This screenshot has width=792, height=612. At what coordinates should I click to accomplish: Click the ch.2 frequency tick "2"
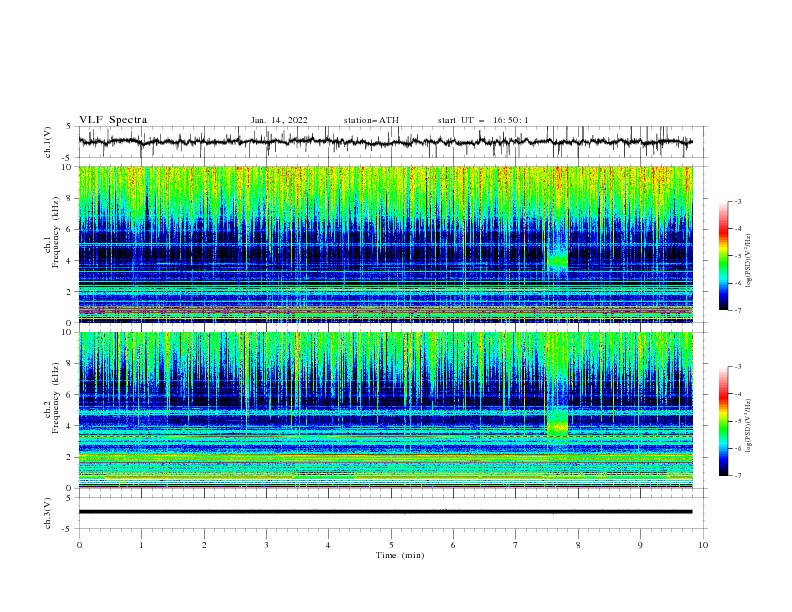(x=70, y=457)
